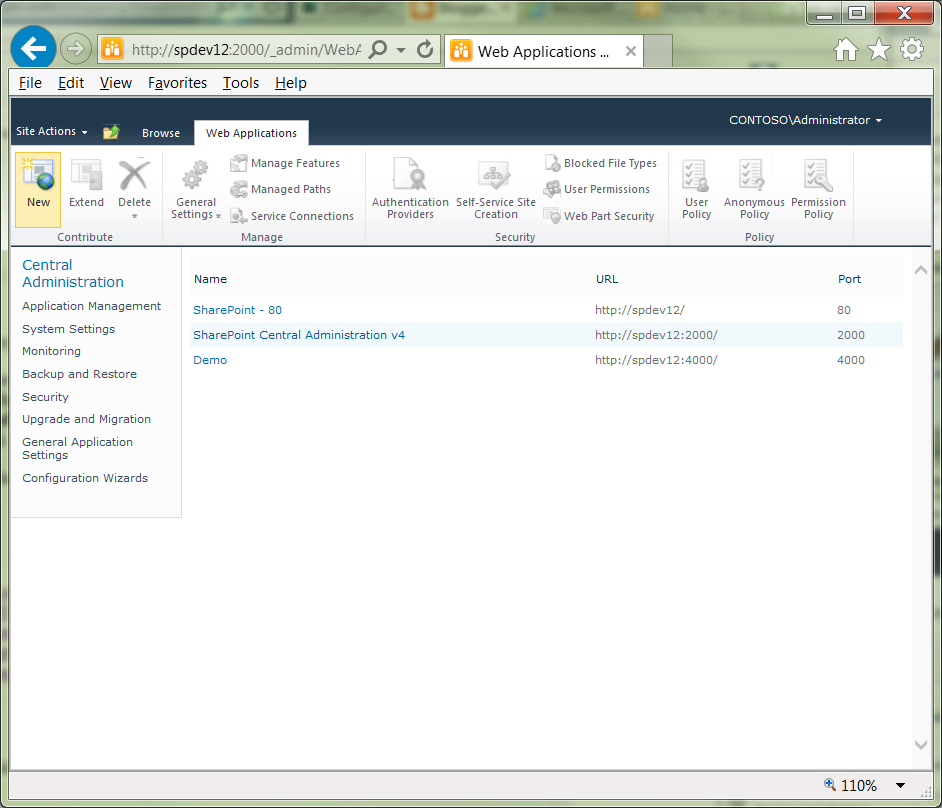Open User Permissions settings
The height and width of the screenshot is (808, 942).
click(597, 189)
